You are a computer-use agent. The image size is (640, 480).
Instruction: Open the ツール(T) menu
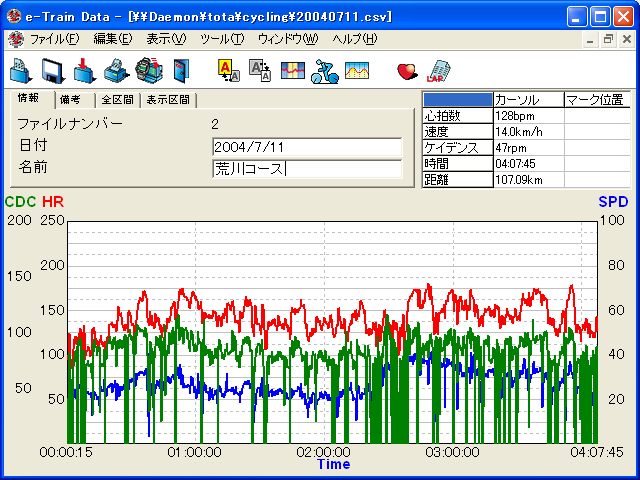(221, 39)
